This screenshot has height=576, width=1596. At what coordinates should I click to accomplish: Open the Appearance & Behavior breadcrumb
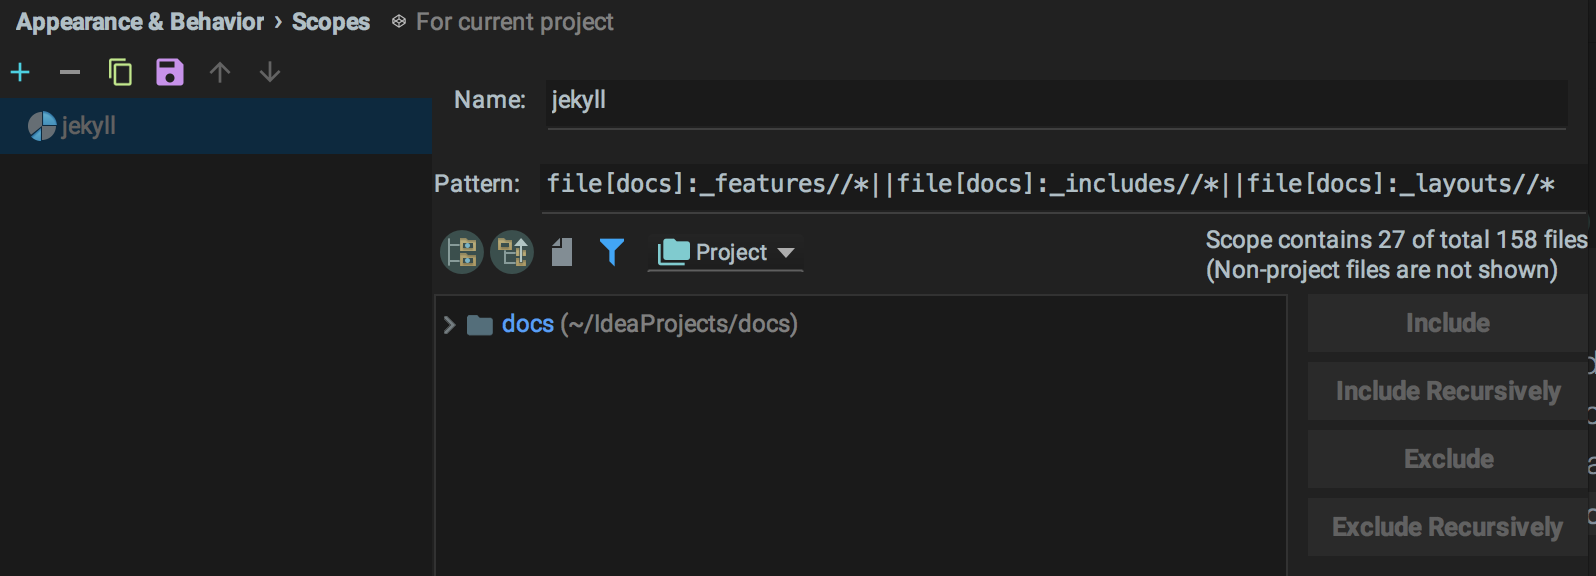140,21
